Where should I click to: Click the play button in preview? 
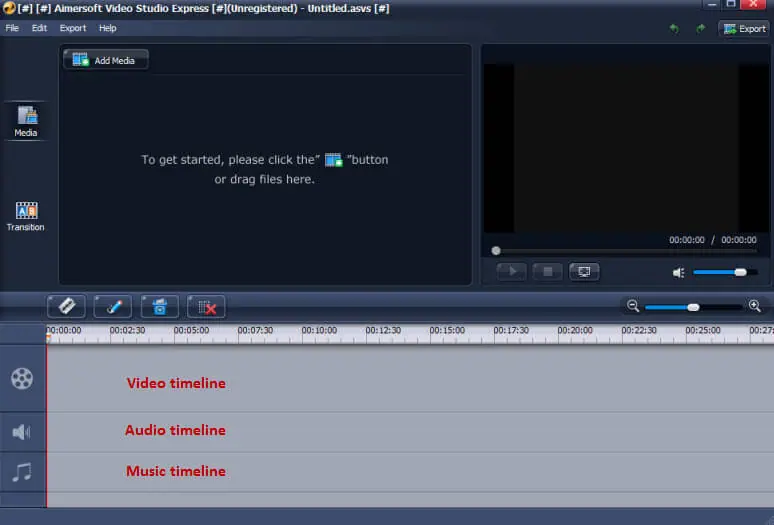511,271
